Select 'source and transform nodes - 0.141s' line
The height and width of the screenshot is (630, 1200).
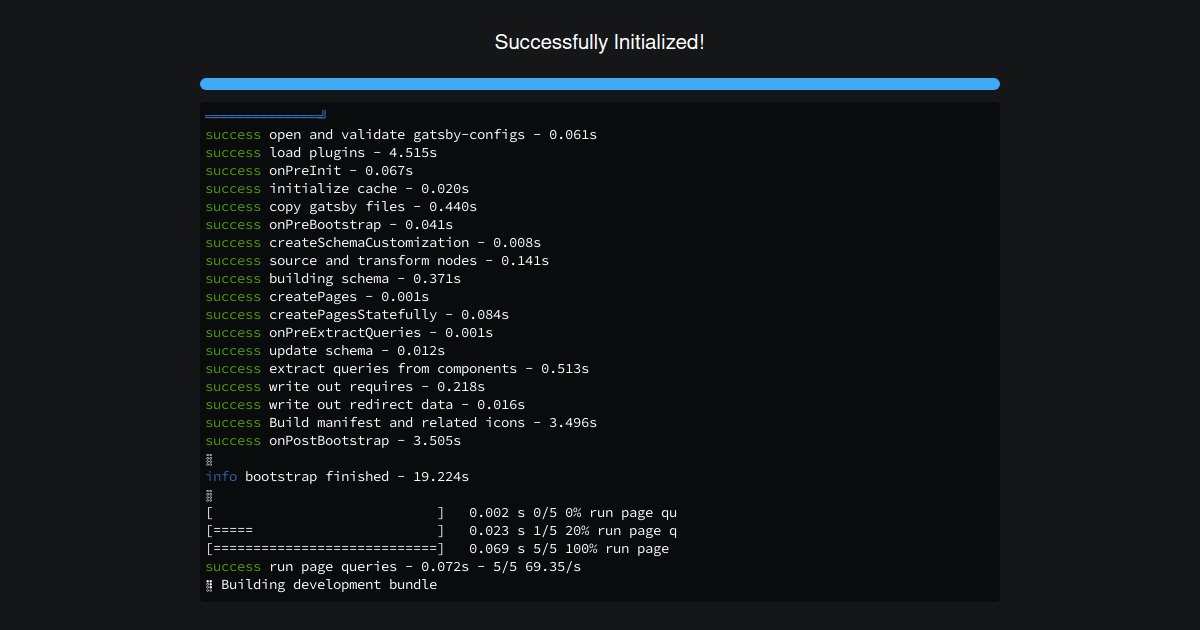[377, 260]
